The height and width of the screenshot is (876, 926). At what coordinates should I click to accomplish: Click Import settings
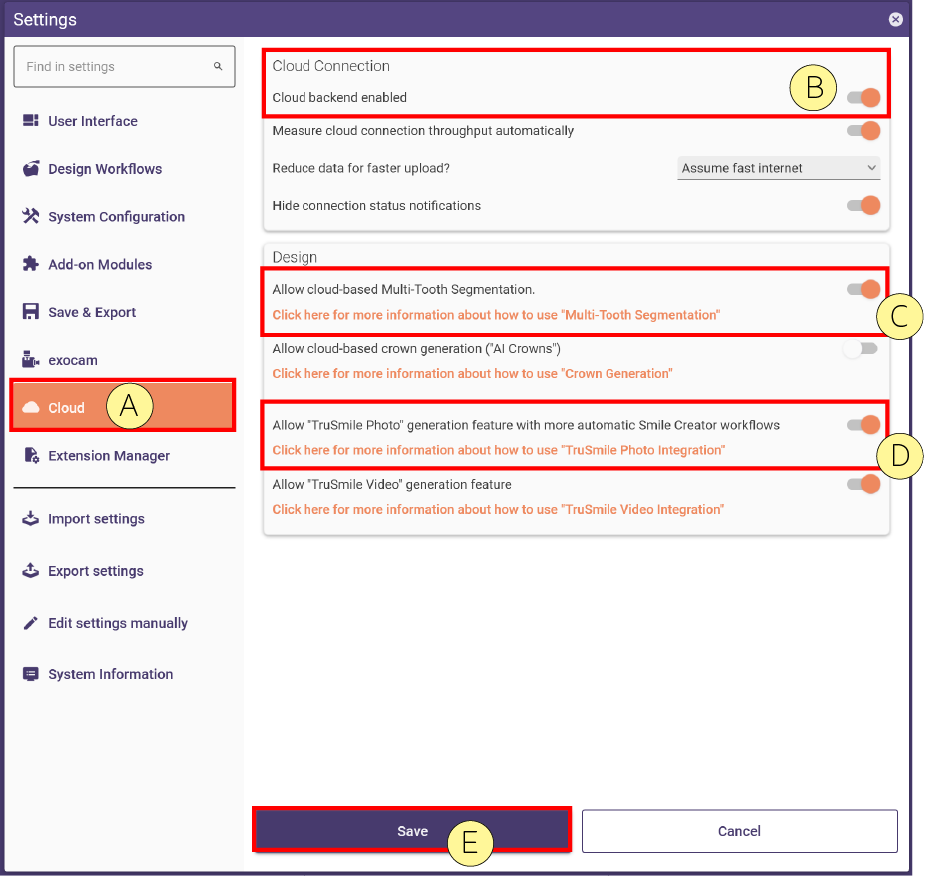tap(96, 519)
